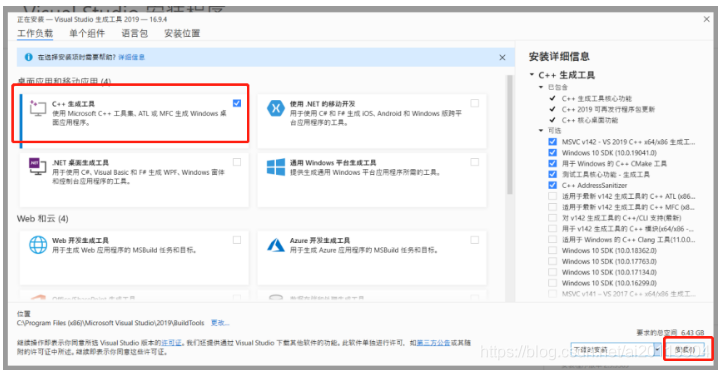The image size is (719, 370).
Task: Click the Web 开发生成工具 globe icon
Action: tap(38, 244)
